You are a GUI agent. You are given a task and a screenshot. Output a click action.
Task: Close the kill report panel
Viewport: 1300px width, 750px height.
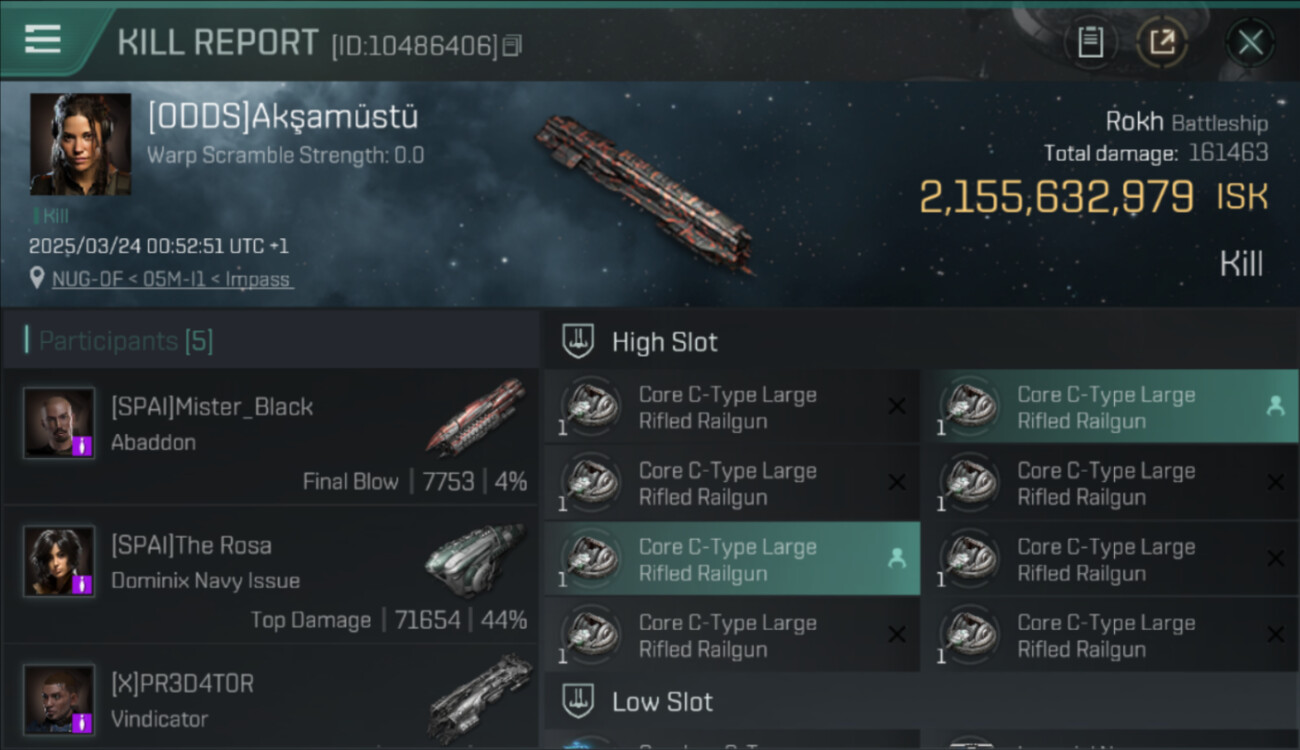1250,42
